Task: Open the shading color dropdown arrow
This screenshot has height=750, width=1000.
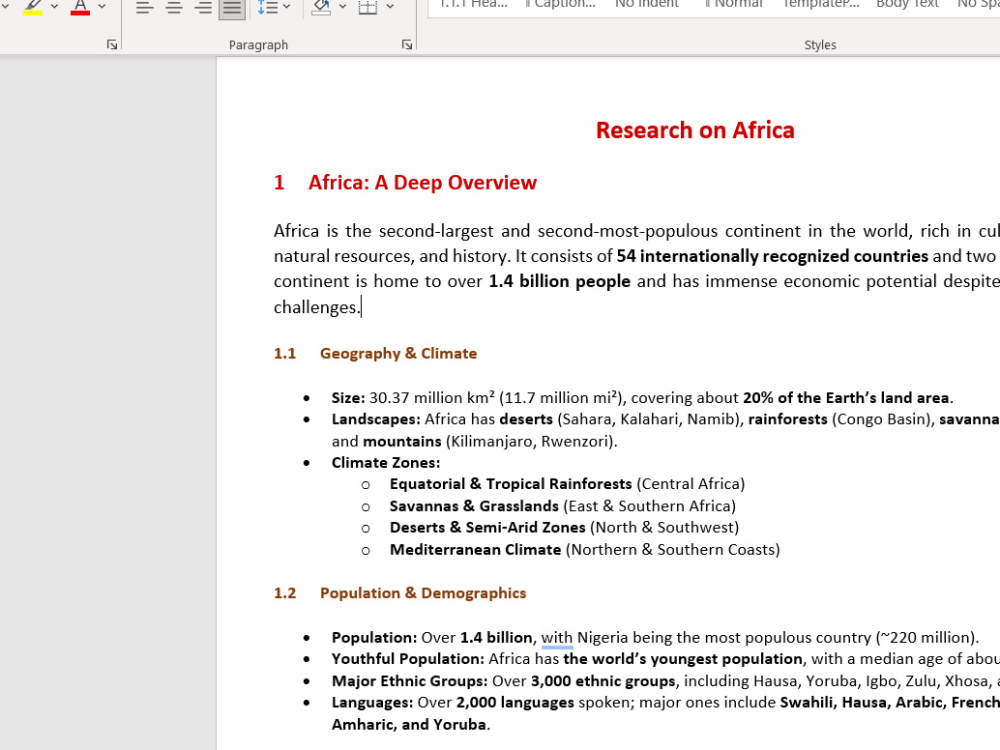Action: click(342, 6)
